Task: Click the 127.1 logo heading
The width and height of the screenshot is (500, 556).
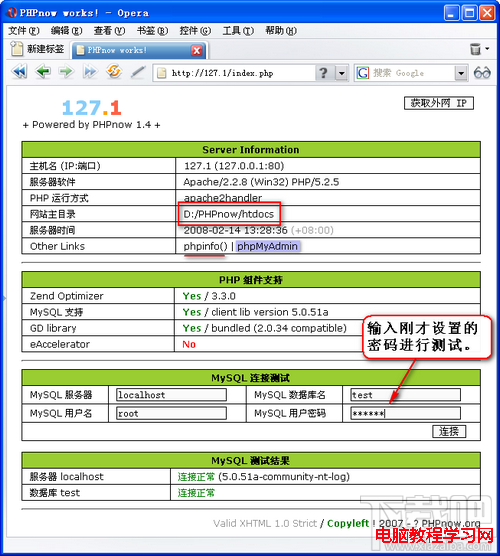Action: click(x=92, y=108)
